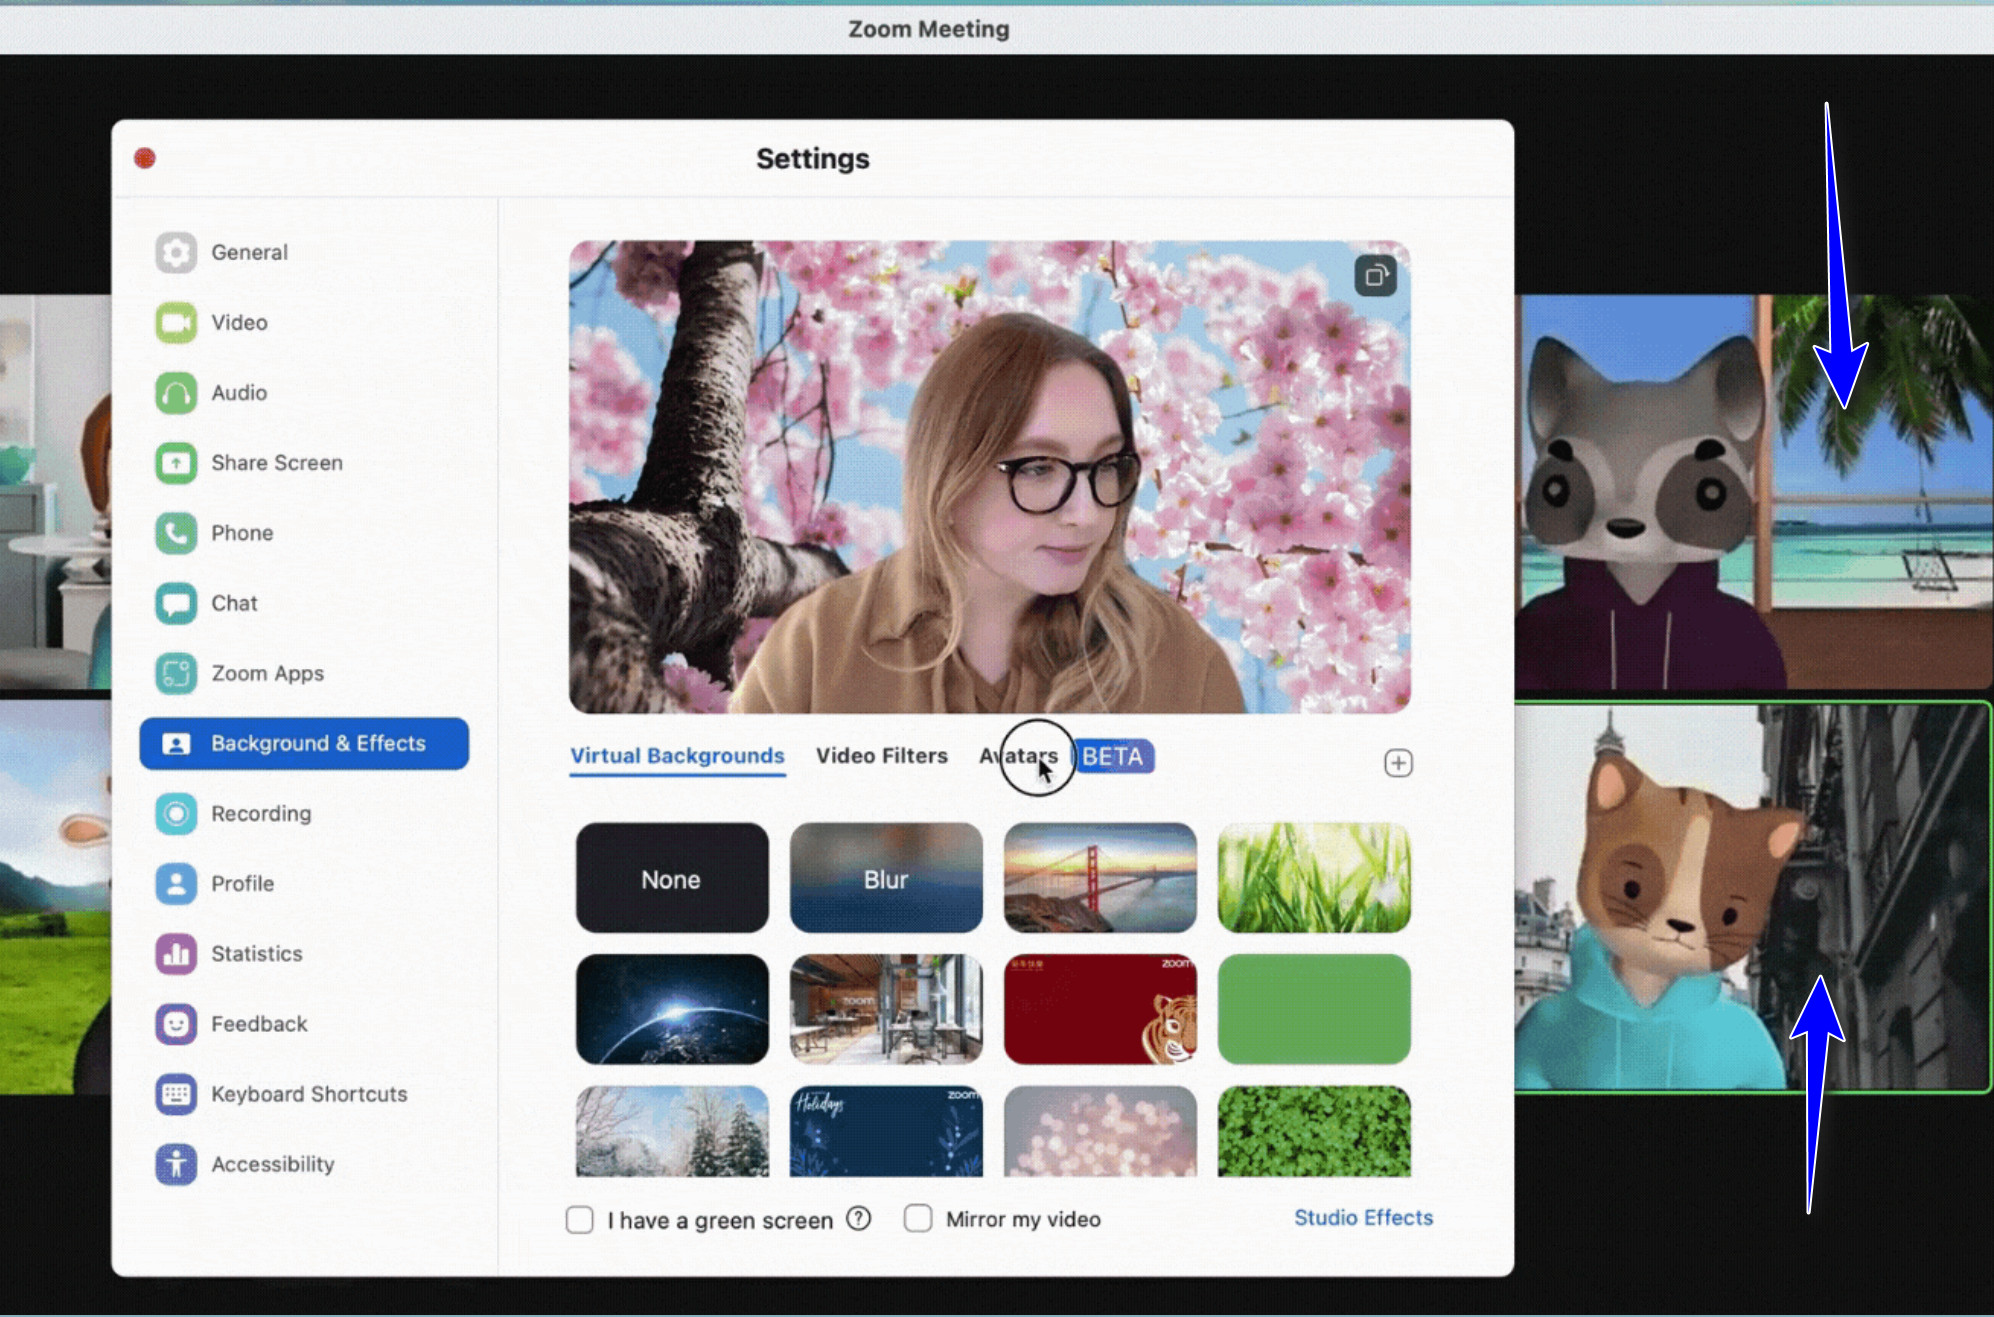
Task: Click the BETA badge next to Avatars
Action: (x=1113, y=756)
